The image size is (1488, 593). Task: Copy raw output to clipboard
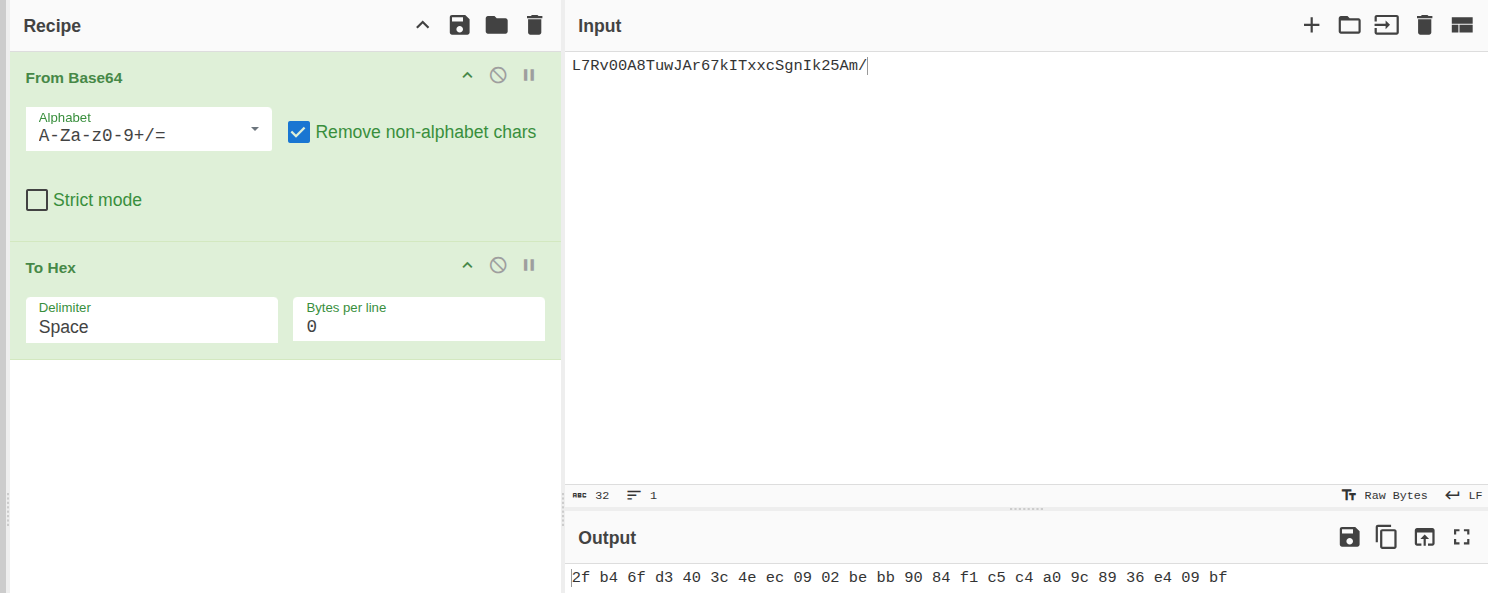click(1386, 537)
